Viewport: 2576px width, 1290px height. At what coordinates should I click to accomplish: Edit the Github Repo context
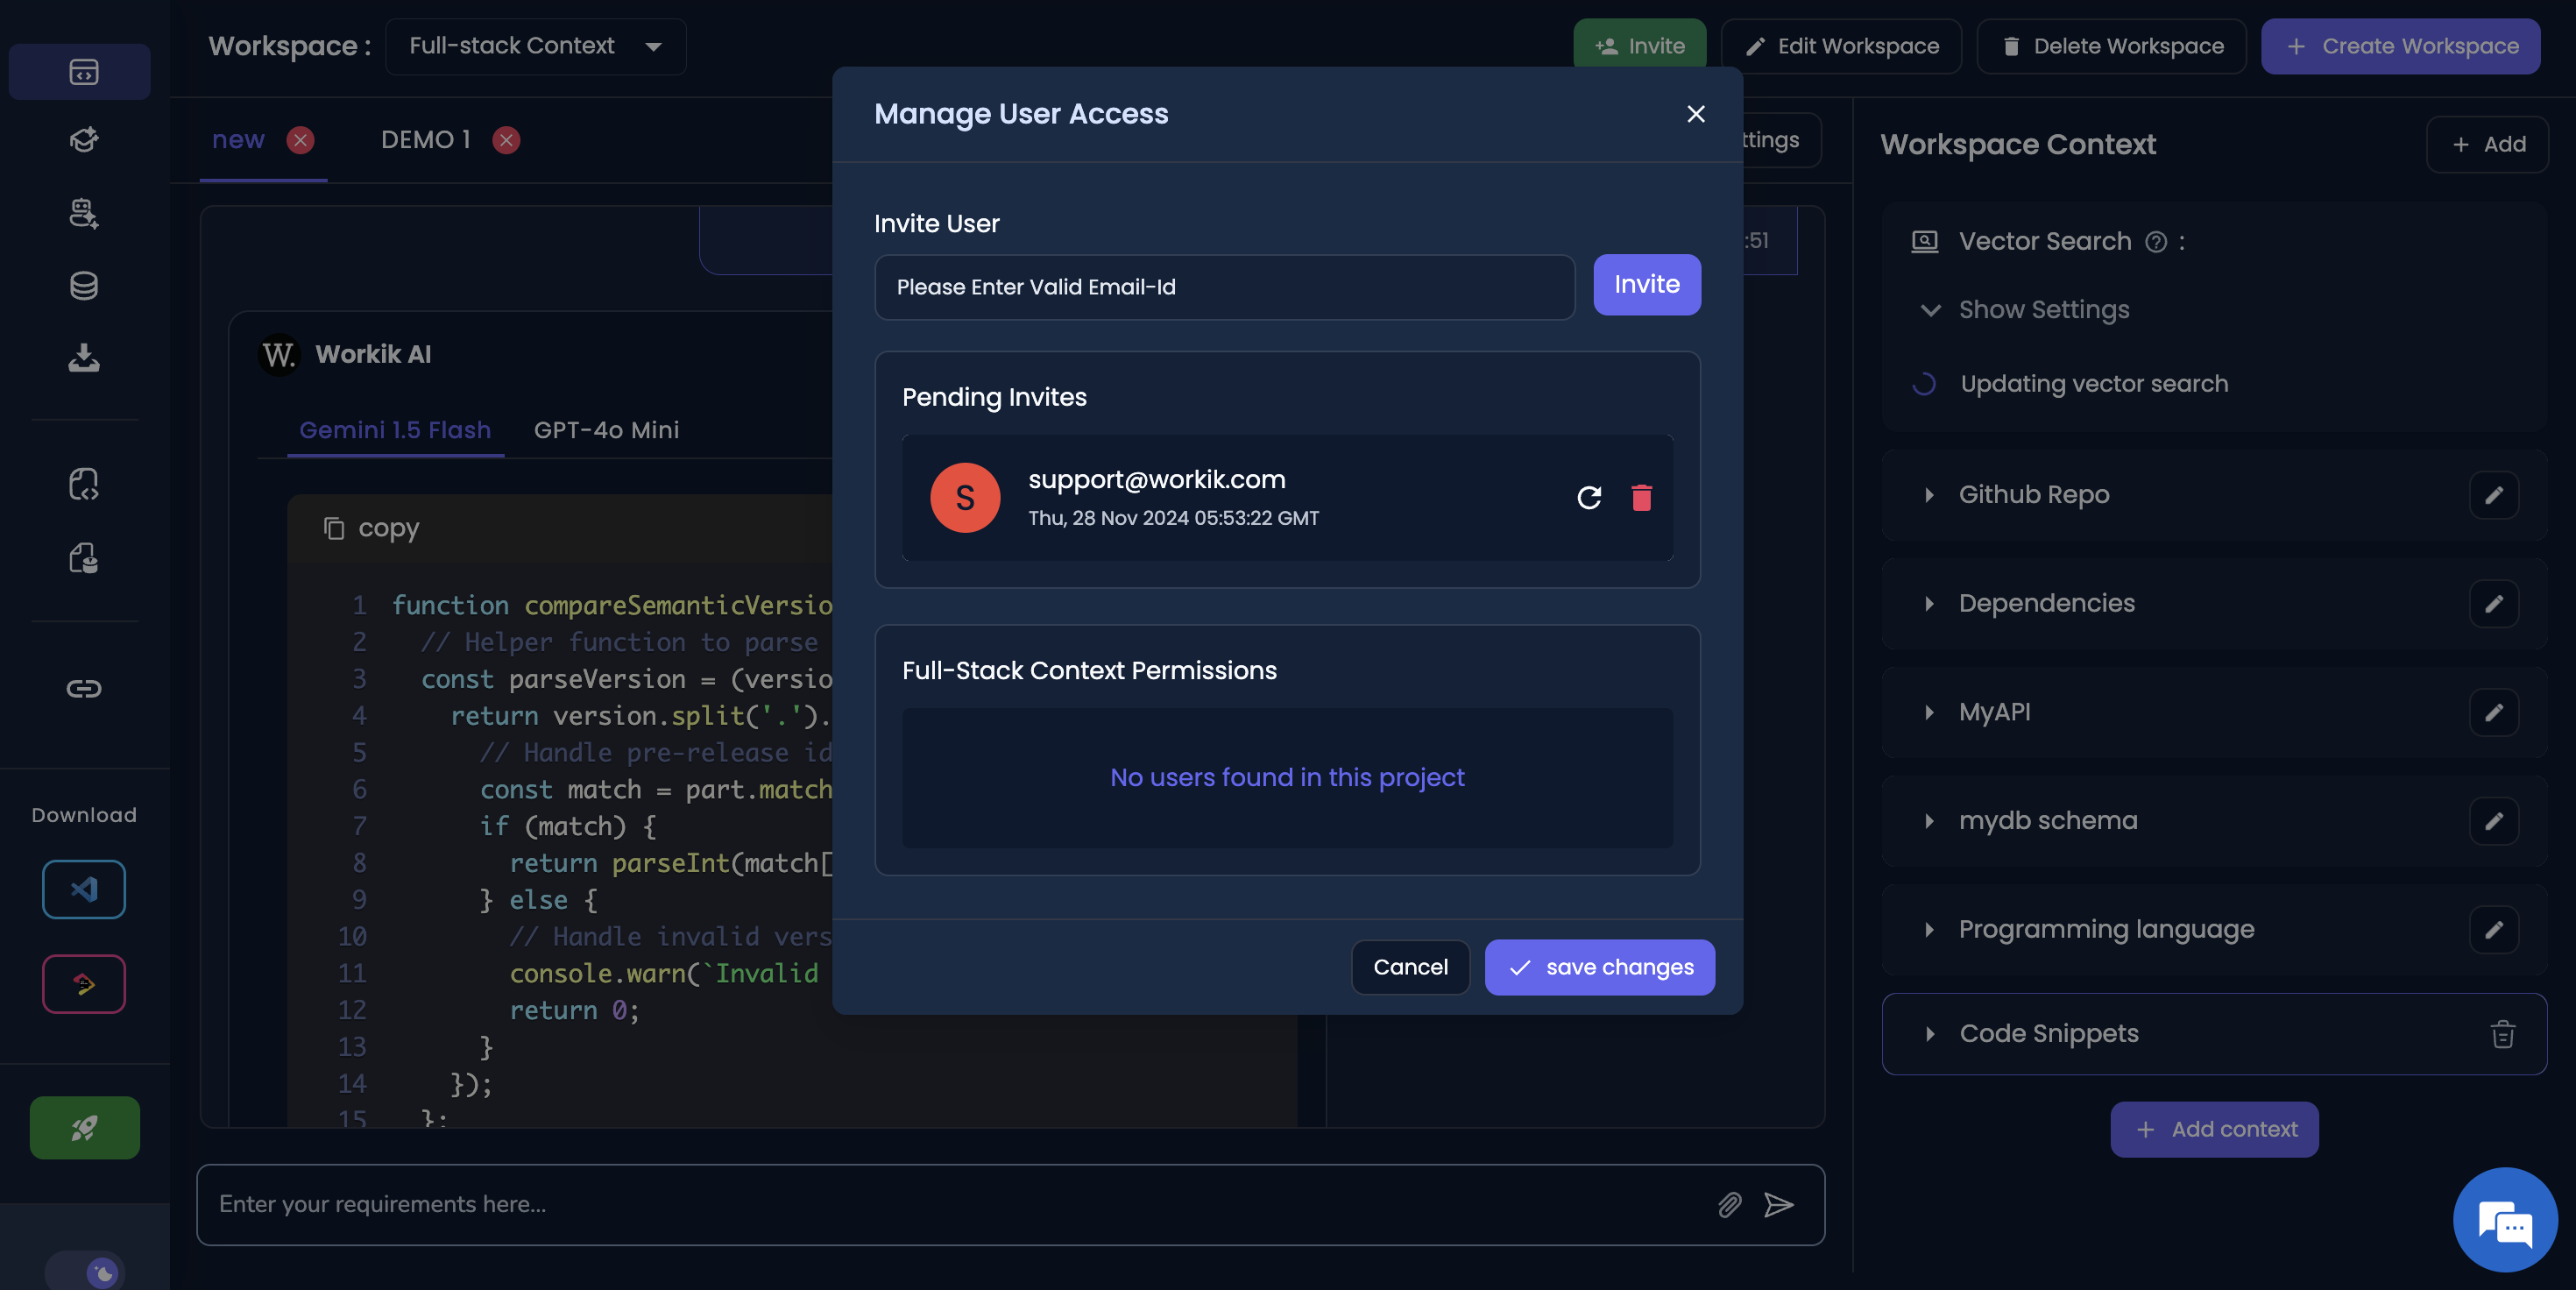[2493, 495]
